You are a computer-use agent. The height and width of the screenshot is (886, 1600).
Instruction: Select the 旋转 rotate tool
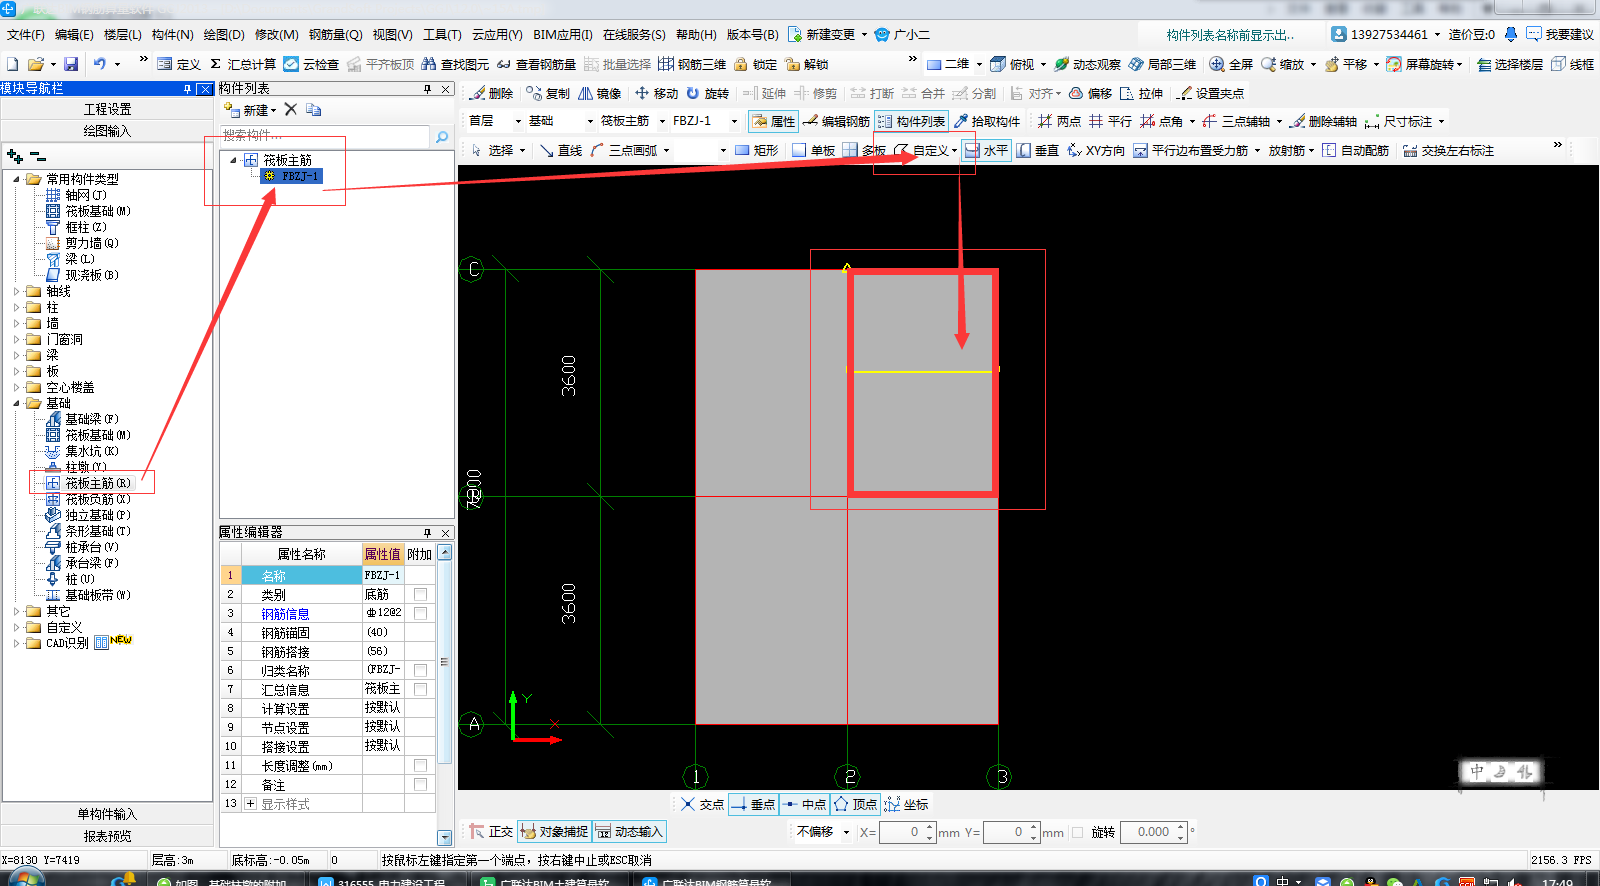pyautogui.click(x=708, y=93)
